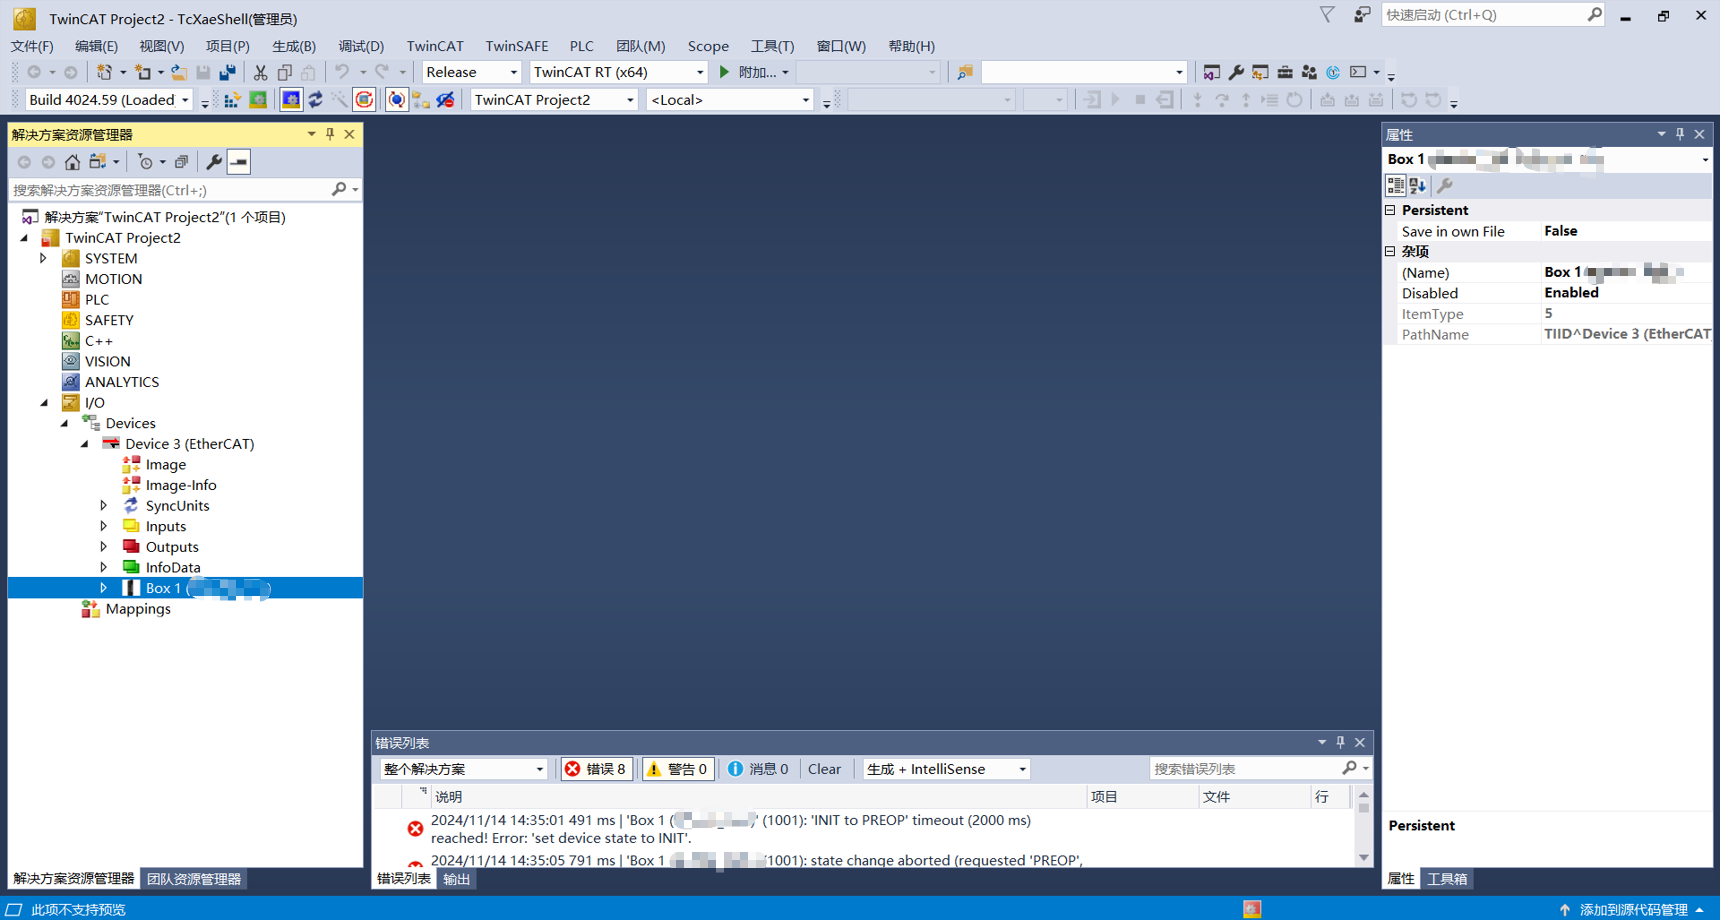Viewport: 1720px width, 920px height.
Task: Toggle the 错误 8 errors filter
Action: coord(596,769)
